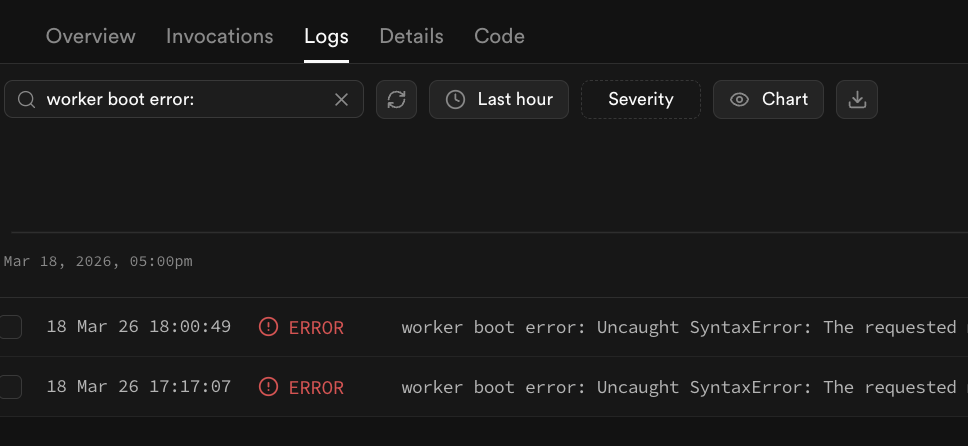Click error icon on 18:00:49 log row

point(268,327)
